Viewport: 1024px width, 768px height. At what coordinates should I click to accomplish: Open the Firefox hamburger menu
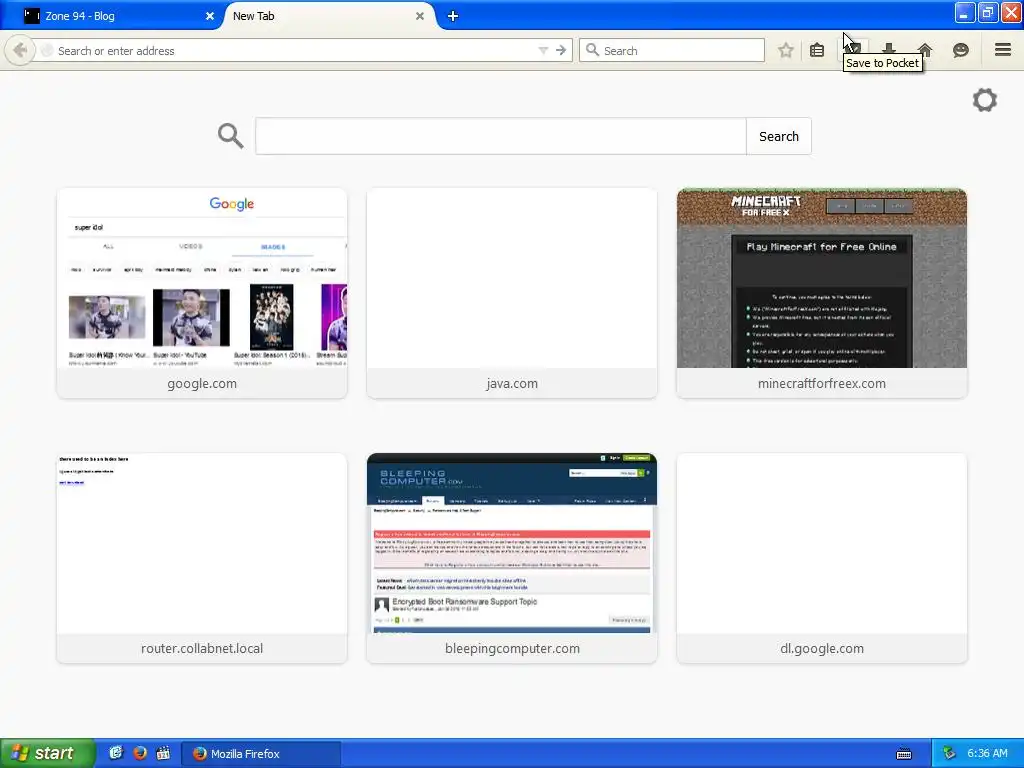point(1003,50)
